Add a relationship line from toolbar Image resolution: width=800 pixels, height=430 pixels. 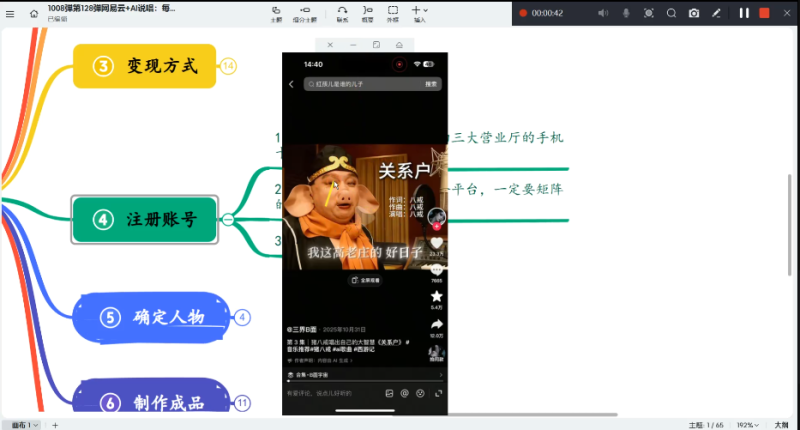pyautogui.click(x=342, y=14)
